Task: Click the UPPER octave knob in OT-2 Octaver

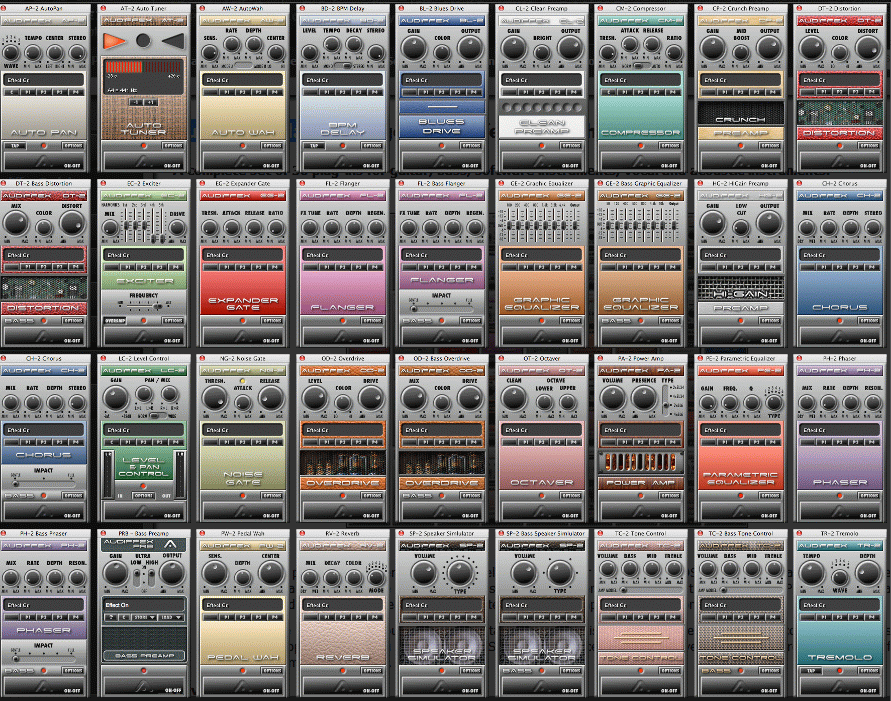Action: pos(568,403)
